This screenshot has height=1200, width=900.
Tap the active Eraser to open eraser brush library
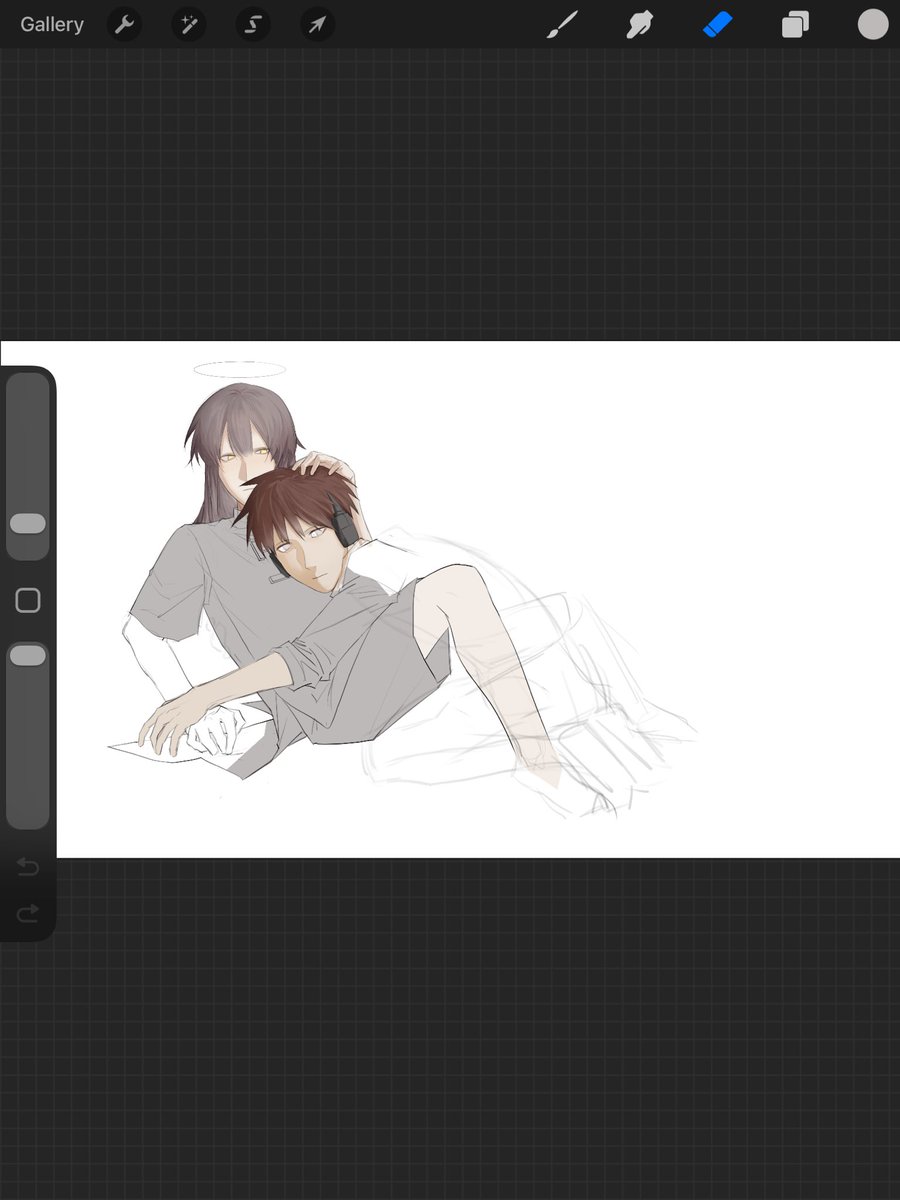(718, 25)
